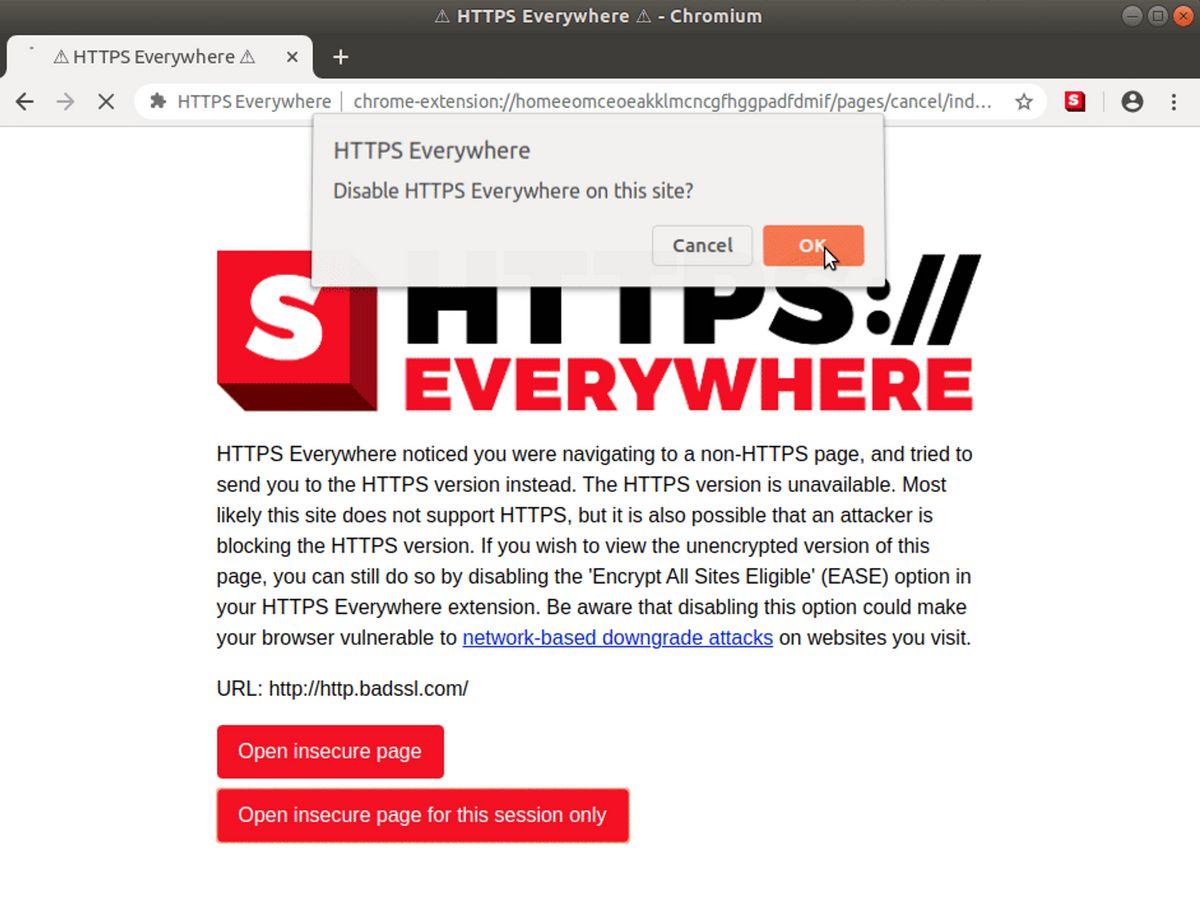The height and width of the screenshot is (912, 1200).
Task: Click the red S logo image on page
Action: pyautogui.click(x=297, y=331)
